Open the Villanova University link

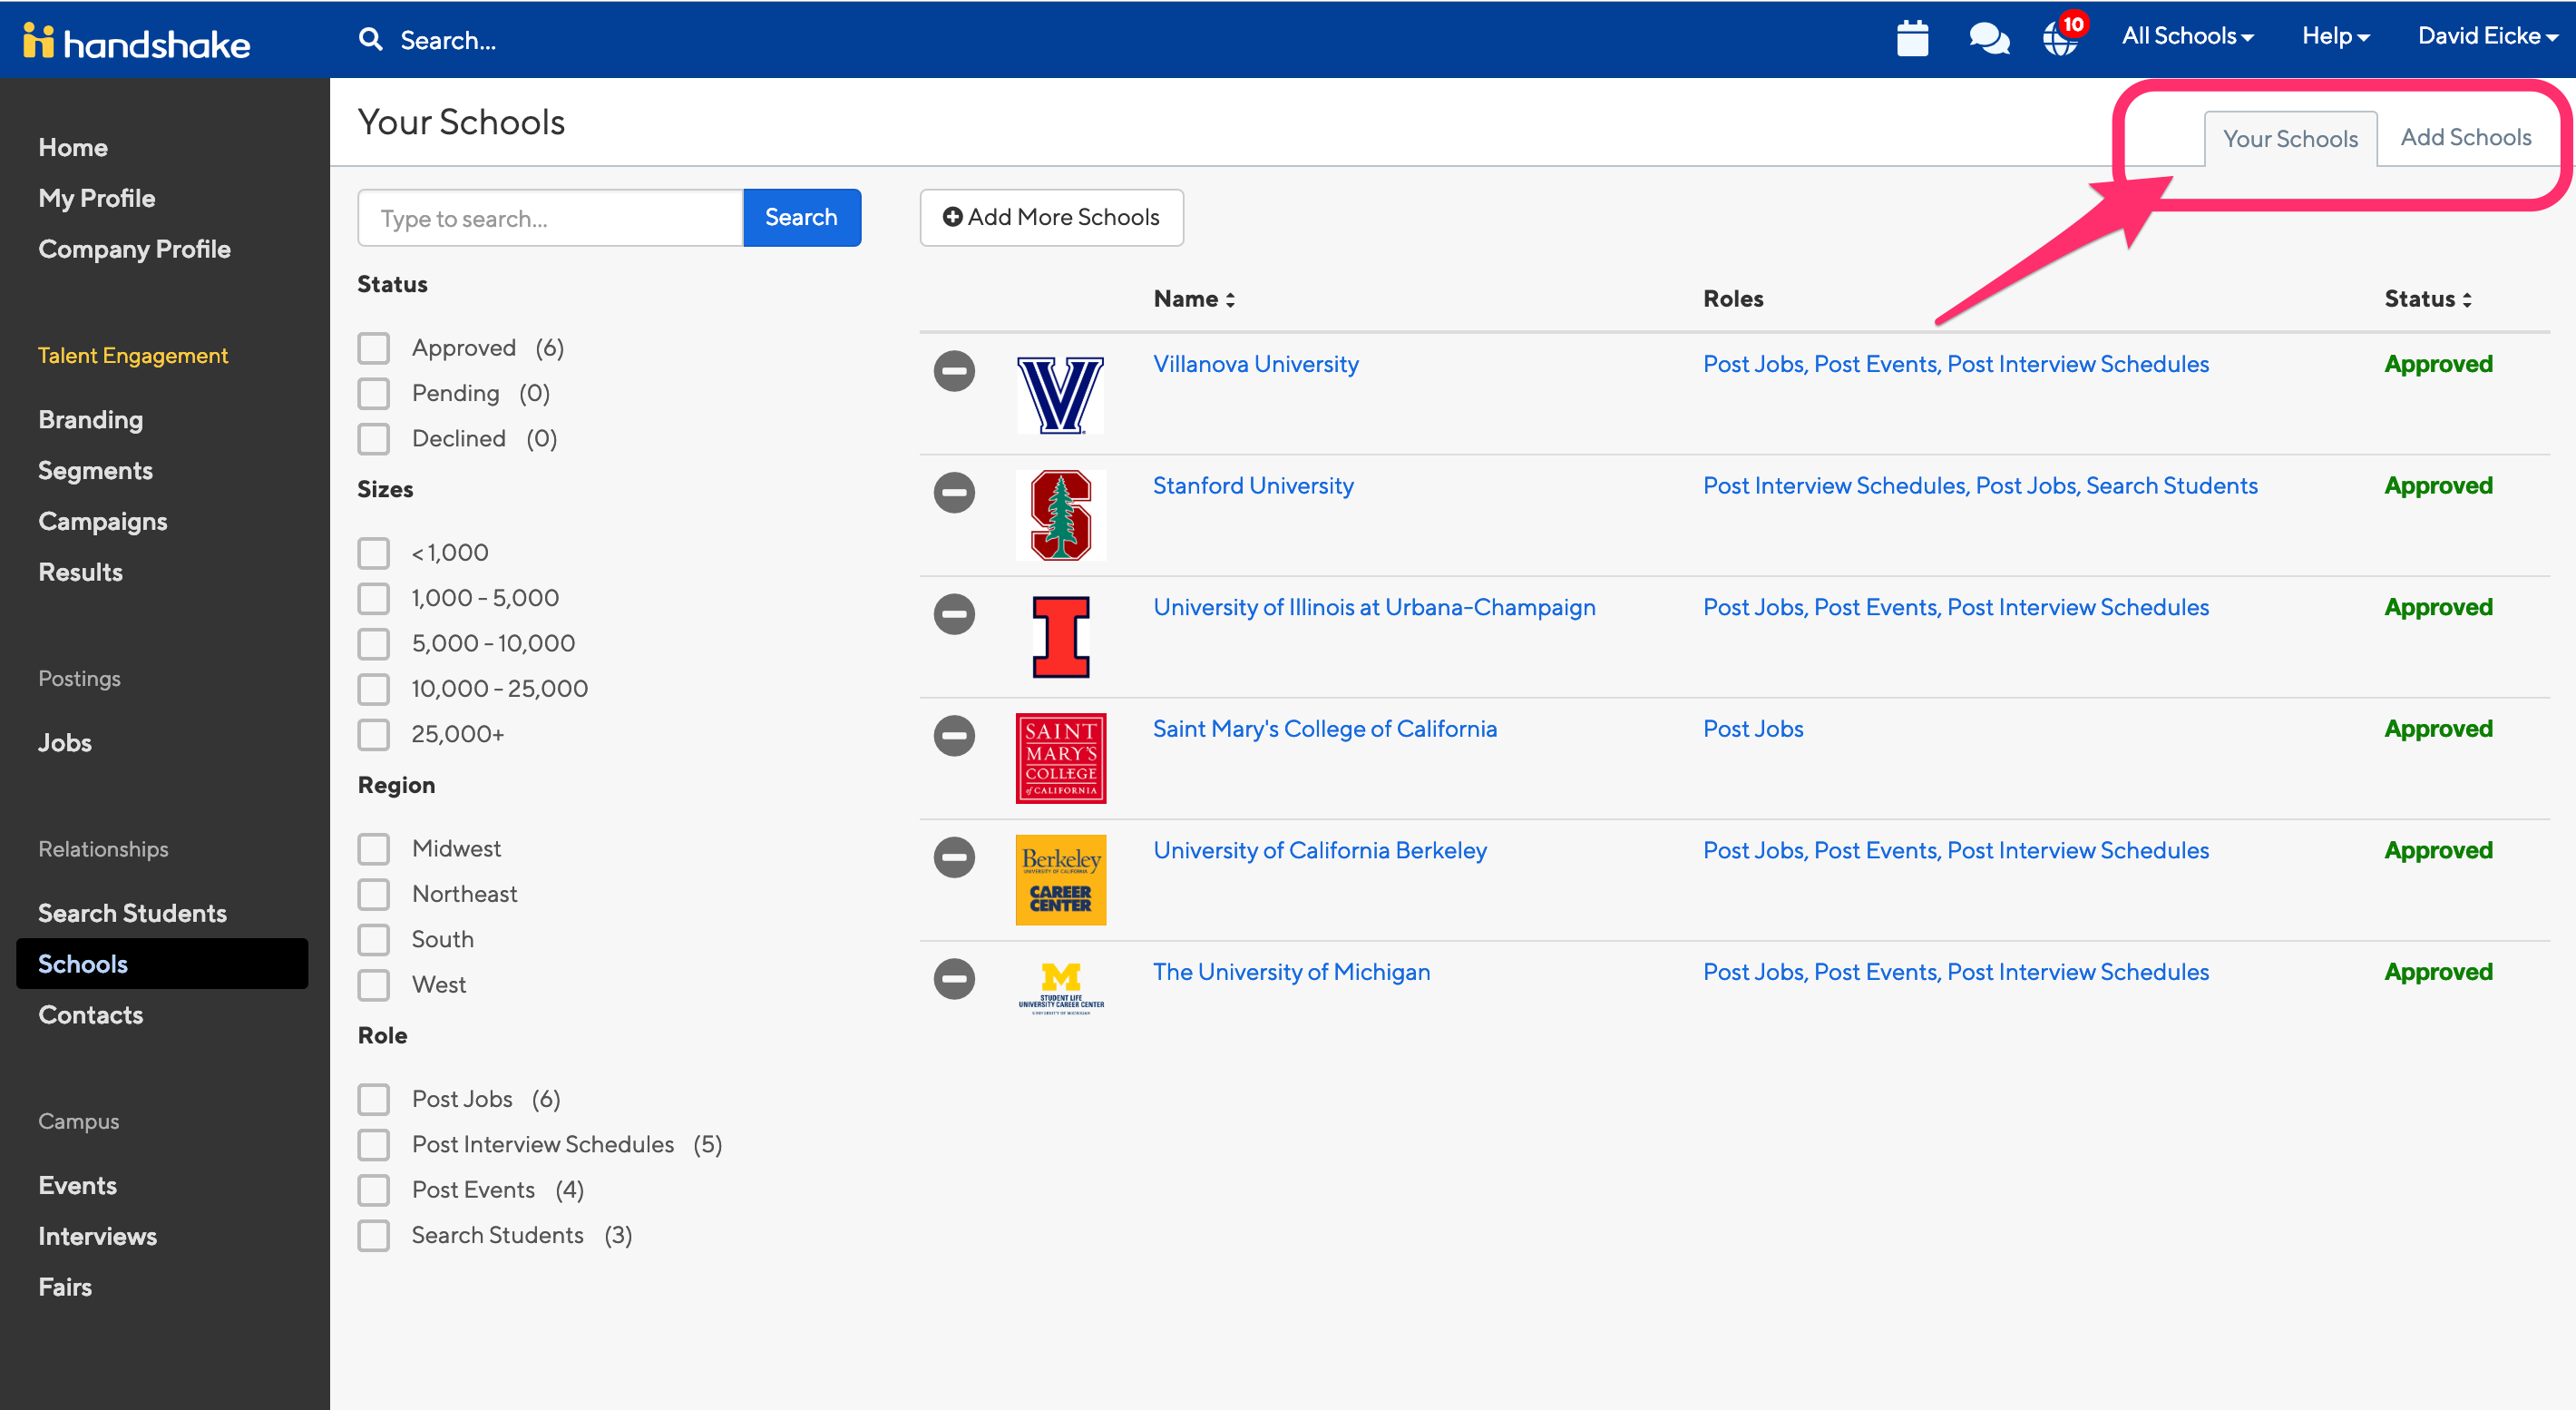pos(1256,364)
